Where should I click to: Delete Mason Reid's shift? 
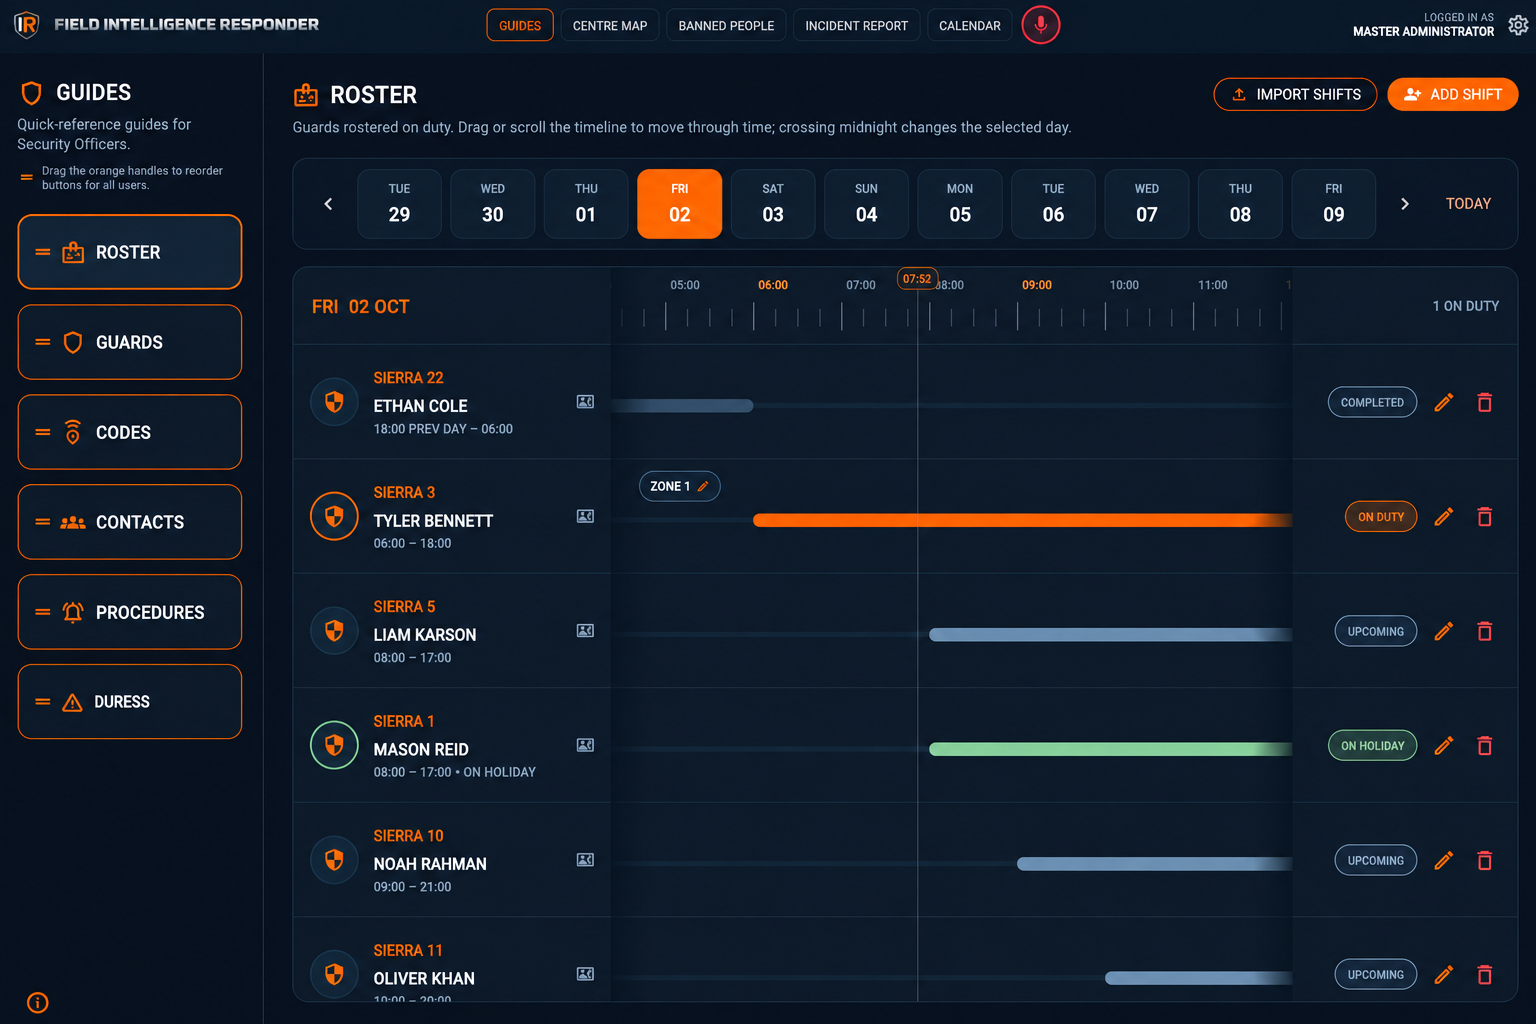[1485, 746]
